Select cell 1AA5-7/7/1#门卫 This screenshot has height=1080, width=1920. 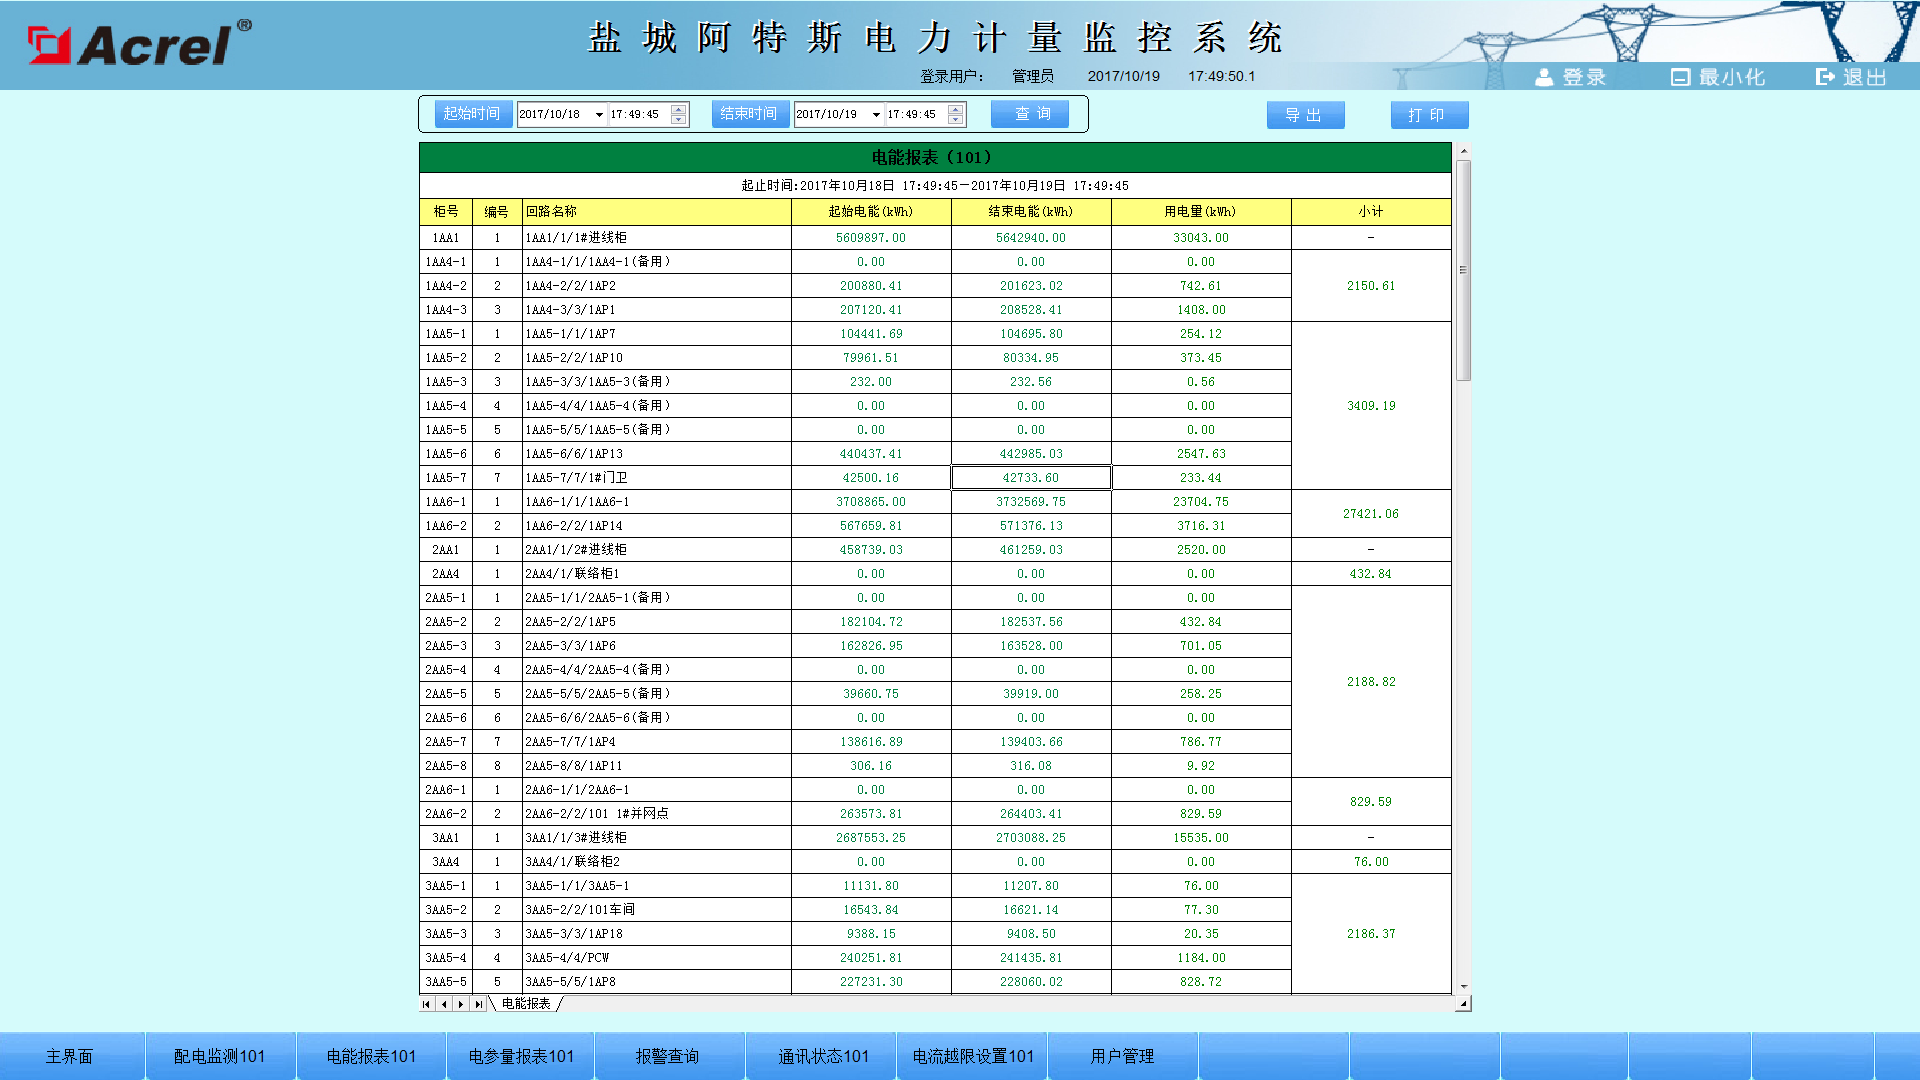click(x=657, y=478)
